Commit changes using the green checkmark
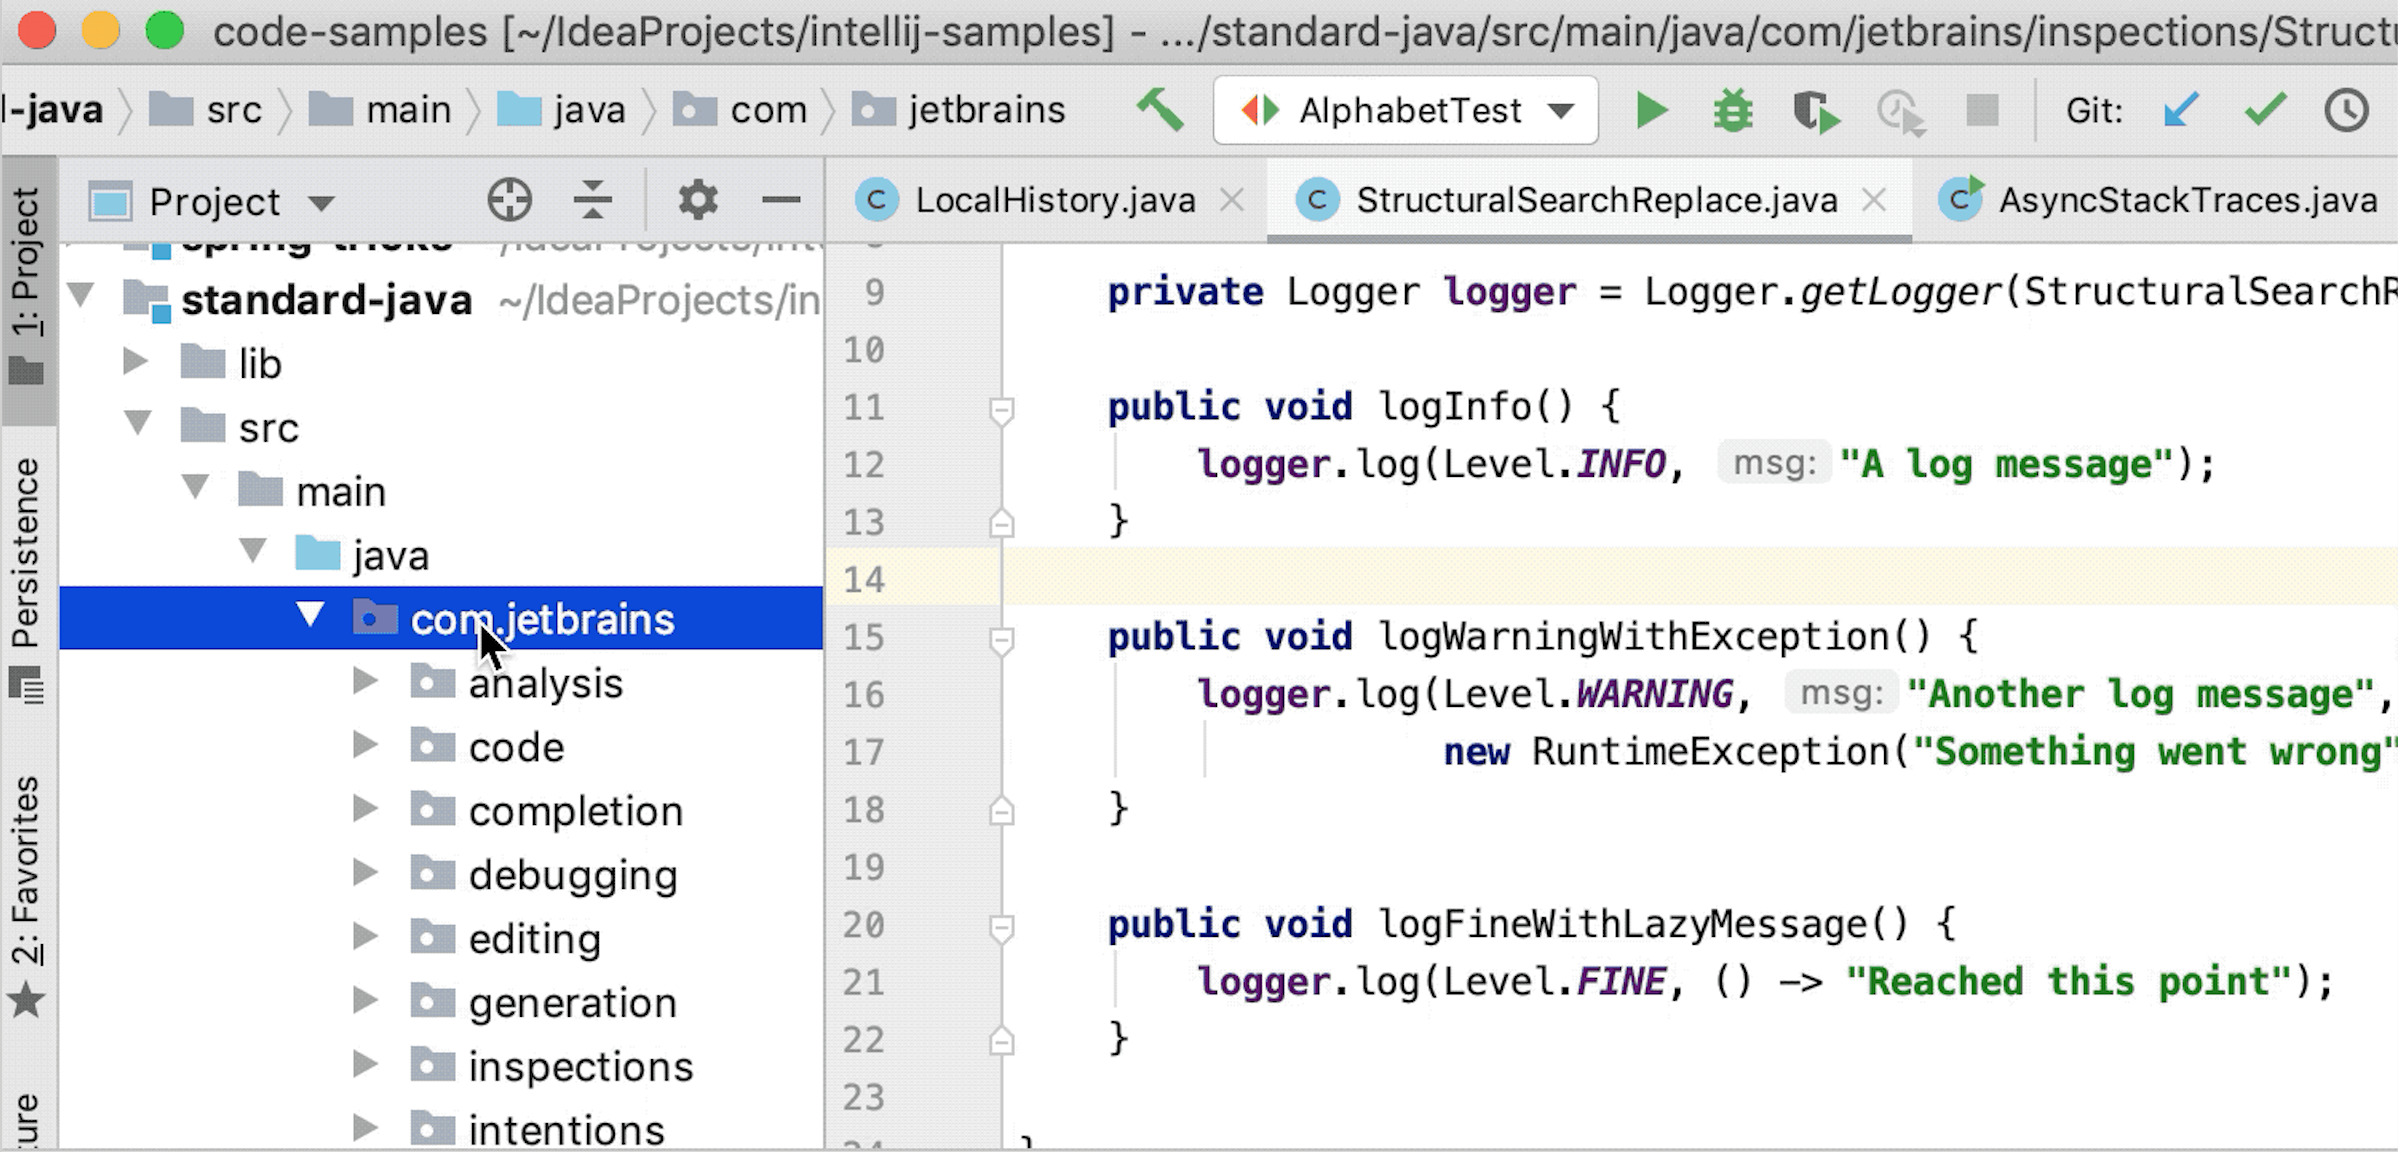Viewport: 2398px width, 1152px height. tap(2265, 108)
